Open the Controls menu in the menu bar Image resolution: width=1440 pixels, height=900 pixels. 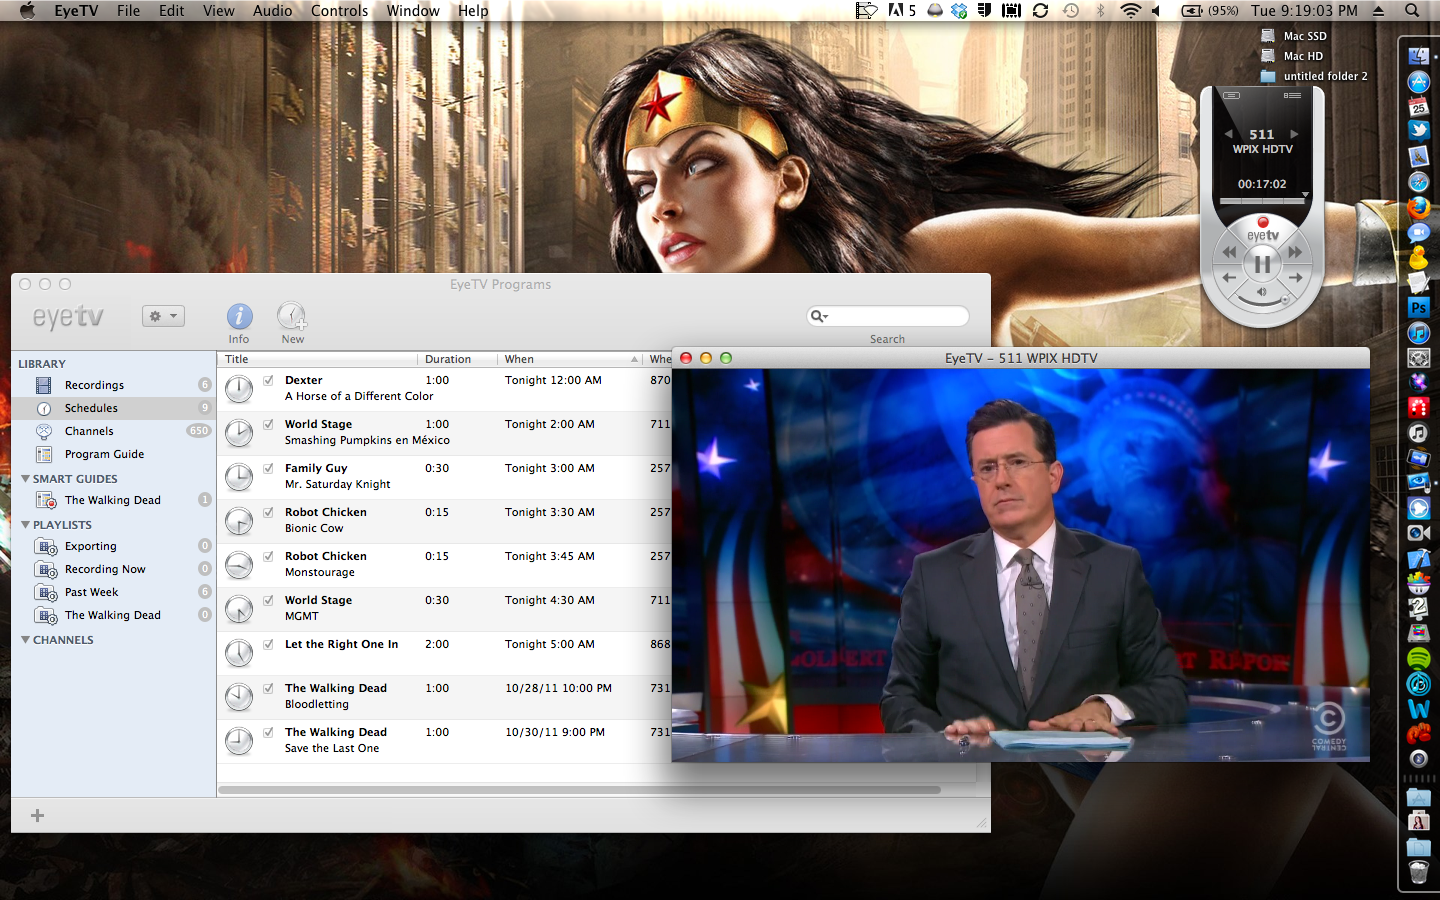coord(339,11)
